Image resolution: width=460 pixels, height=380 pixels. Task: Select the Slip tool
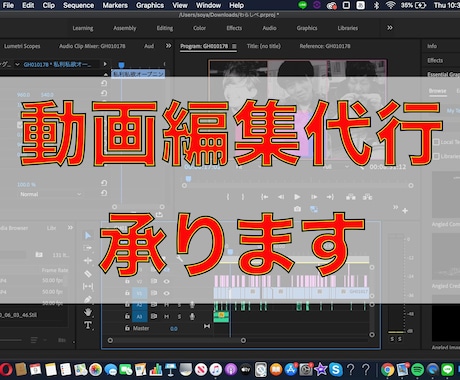coord(88,286)
